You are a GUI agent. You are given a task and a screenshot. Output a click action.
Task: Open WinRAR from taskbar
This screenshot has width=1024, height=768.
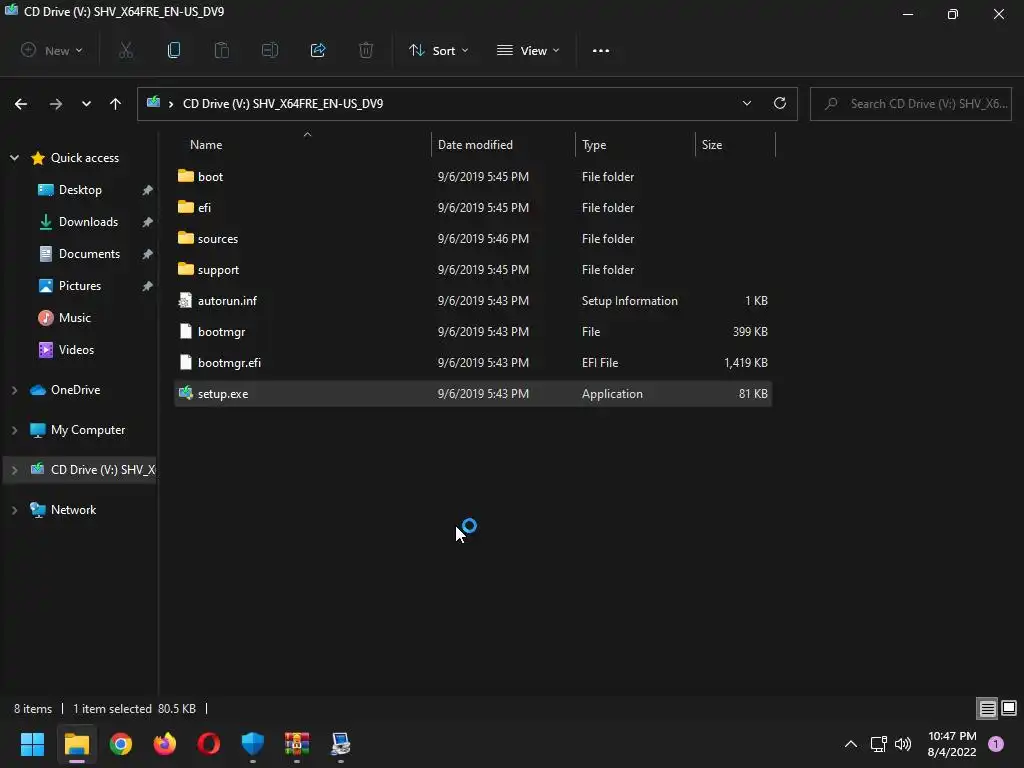point(296,744)
